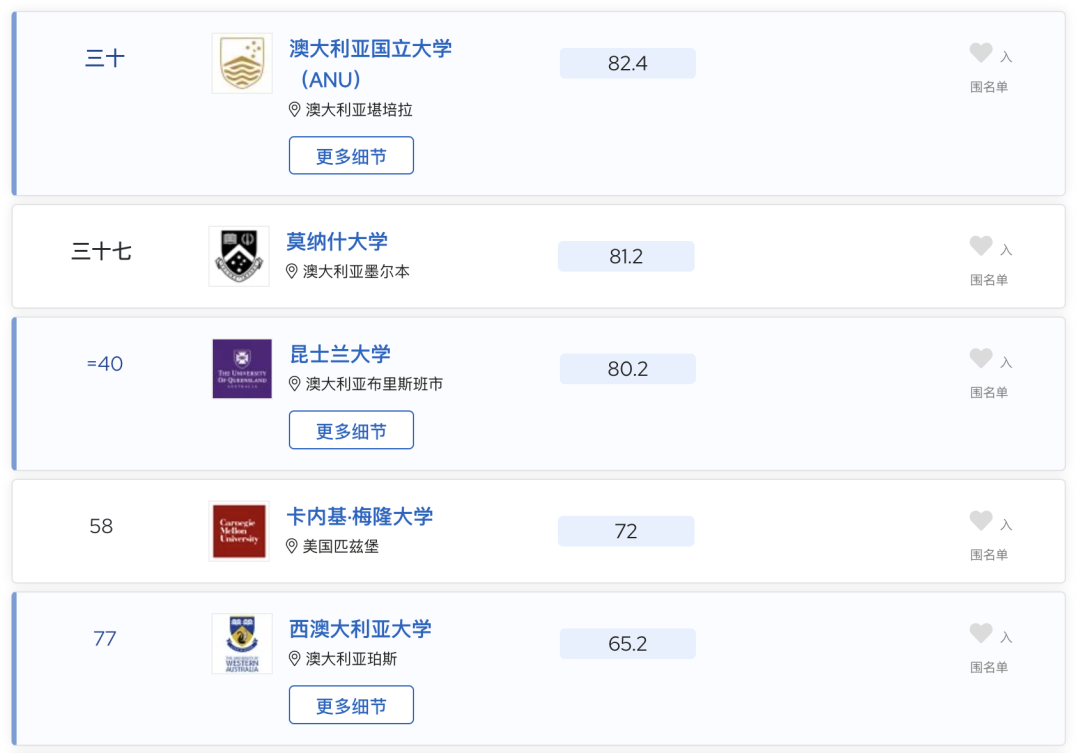Open the 卡内基·梅隆大学 link
1080x753 pixels.
click(360, 516)
